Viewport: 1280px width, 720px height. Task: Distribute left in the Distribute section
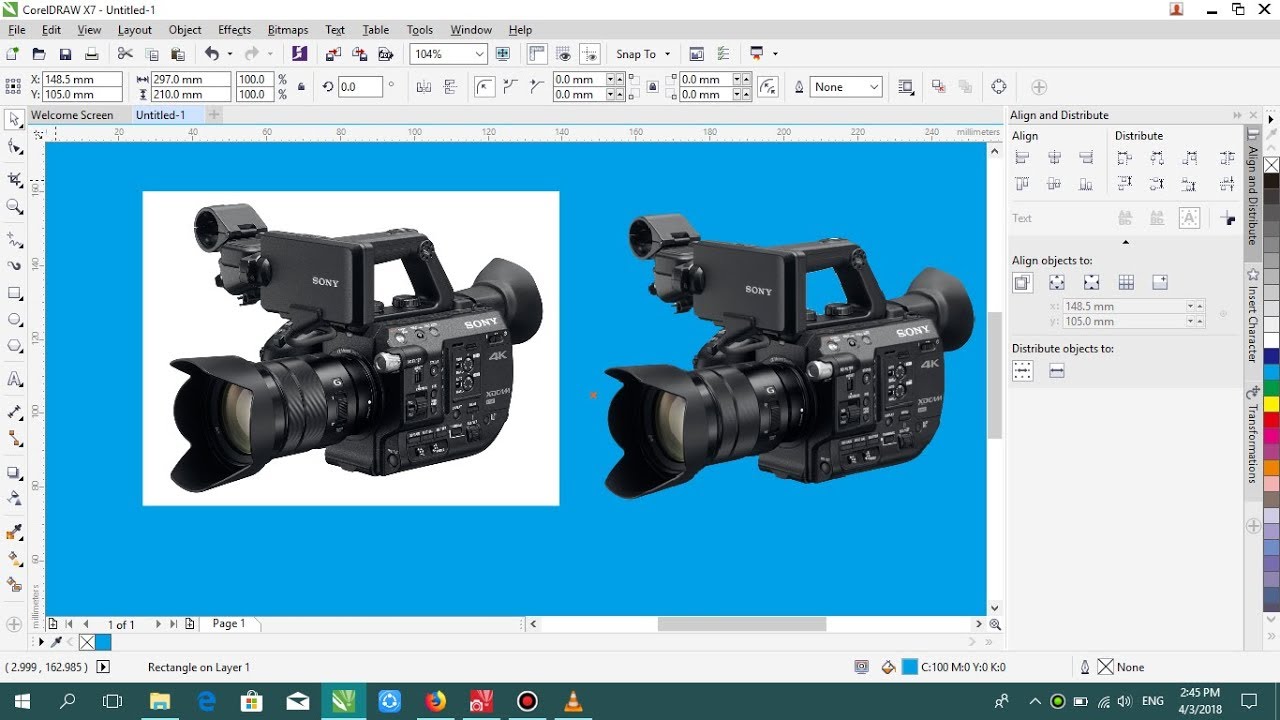(x=1125, y=158)
